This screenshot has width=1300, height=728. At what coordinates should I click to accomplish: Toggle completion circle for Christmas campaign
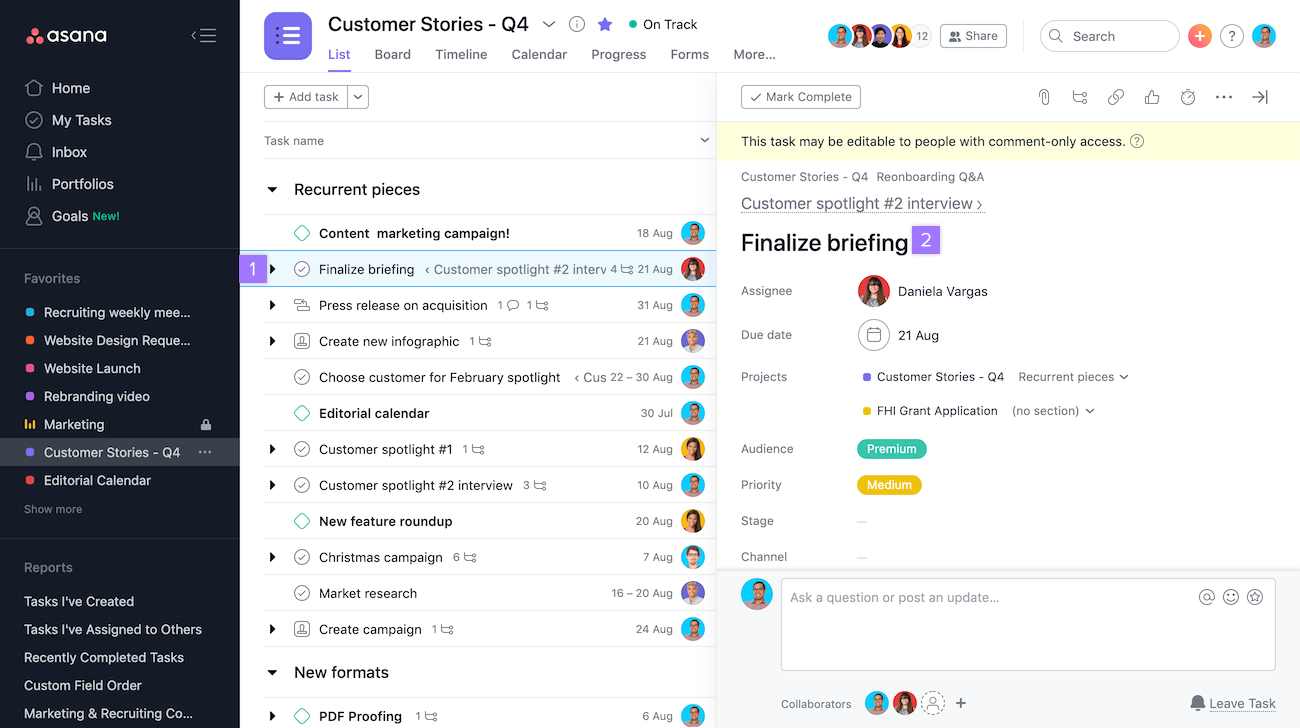coord(302,557)
